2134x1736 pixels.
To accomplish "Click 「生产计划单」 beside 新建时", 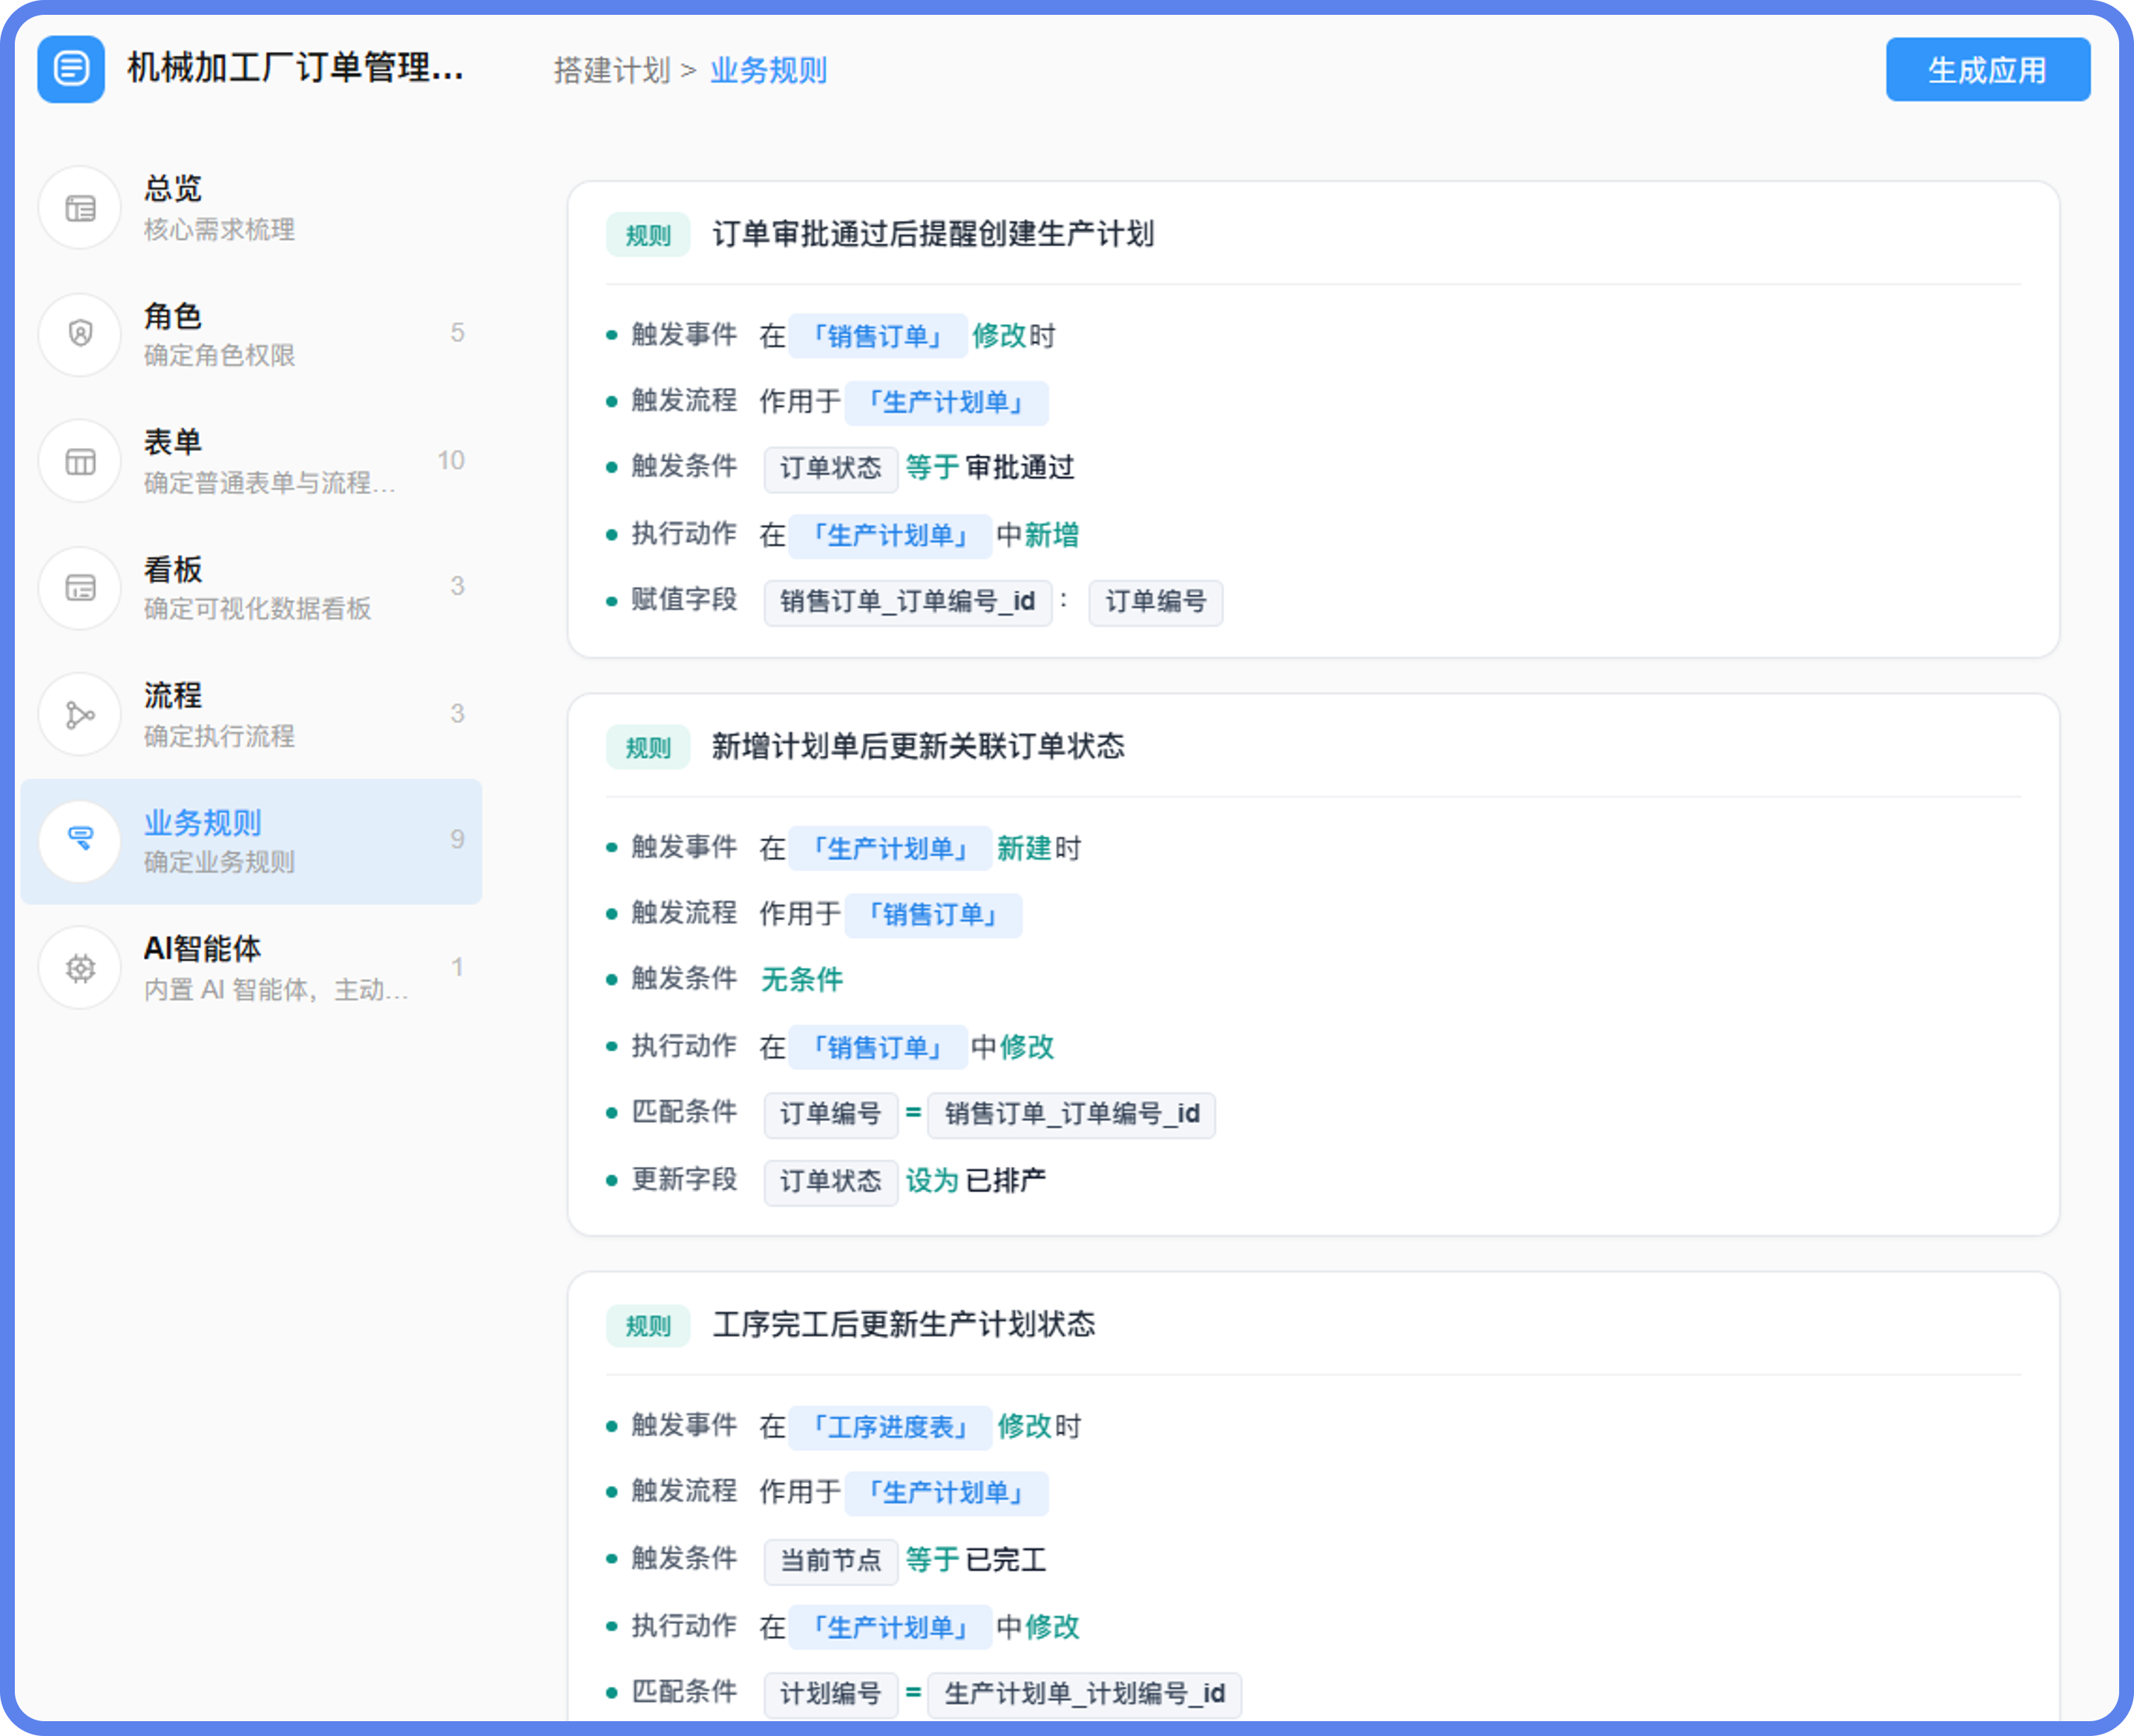I will click(890, 848).
